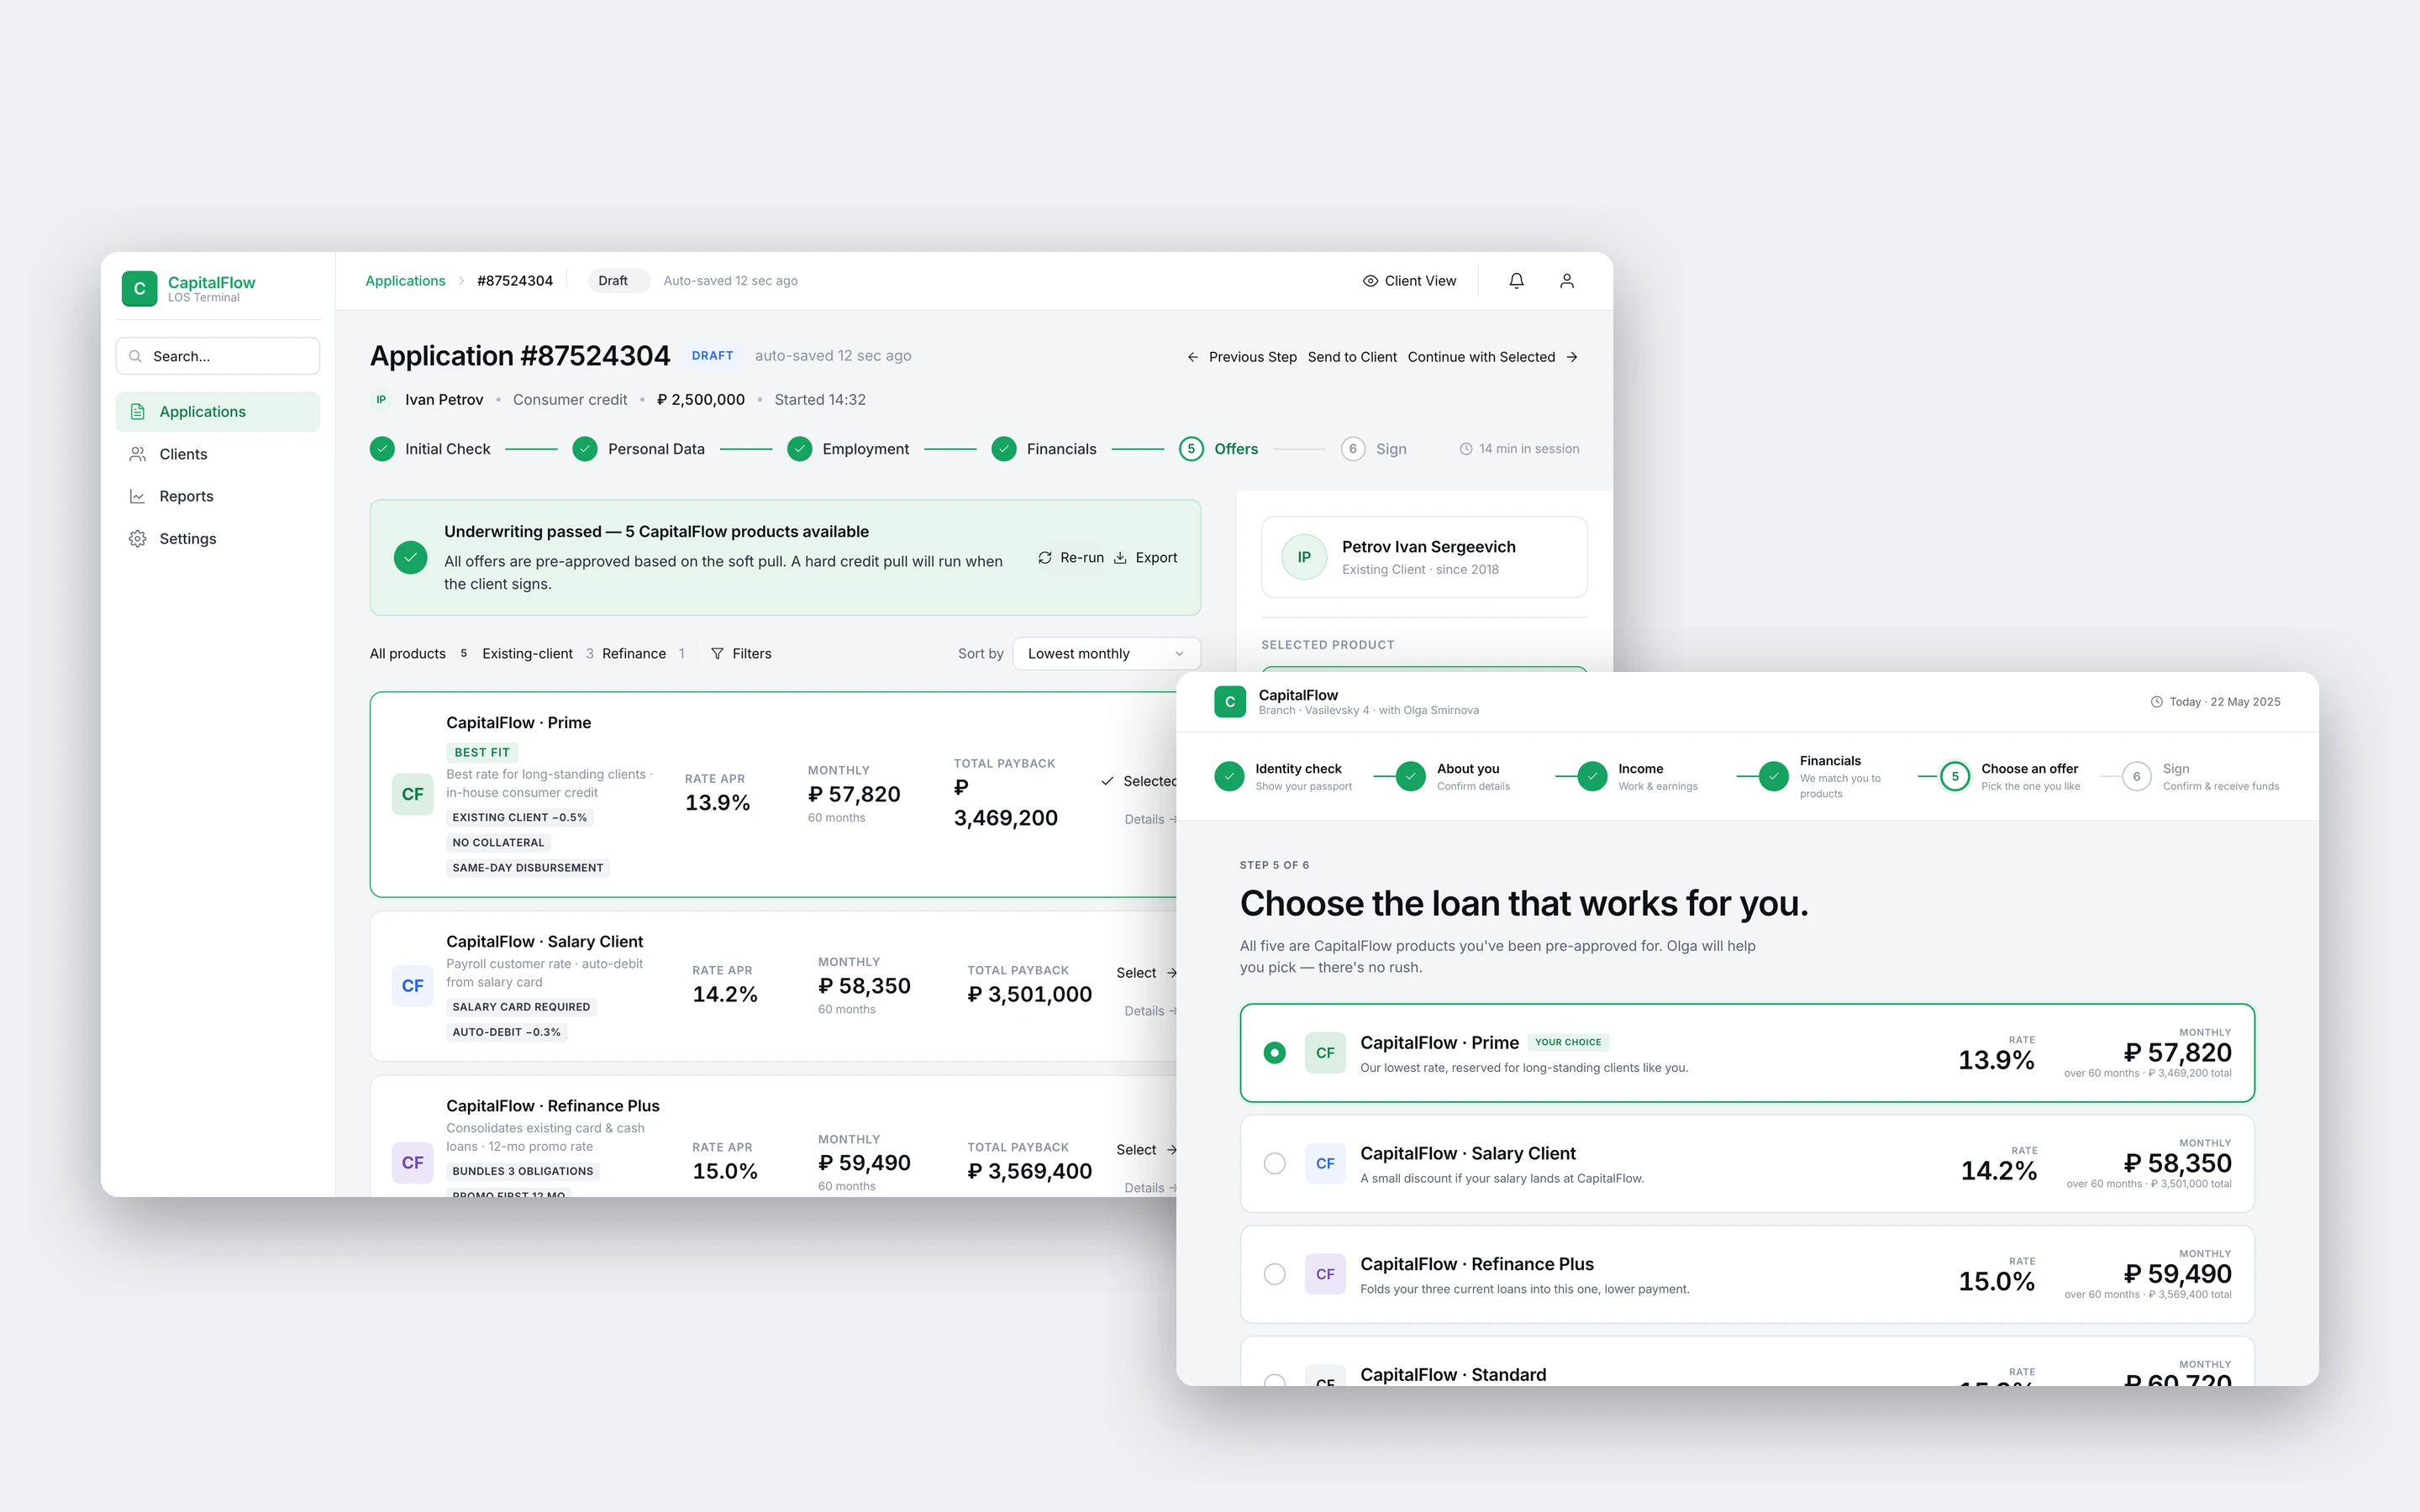Click the CF logo on the Prime offer card
Screen dimensions: 2420x1512
tap(413, 794)
